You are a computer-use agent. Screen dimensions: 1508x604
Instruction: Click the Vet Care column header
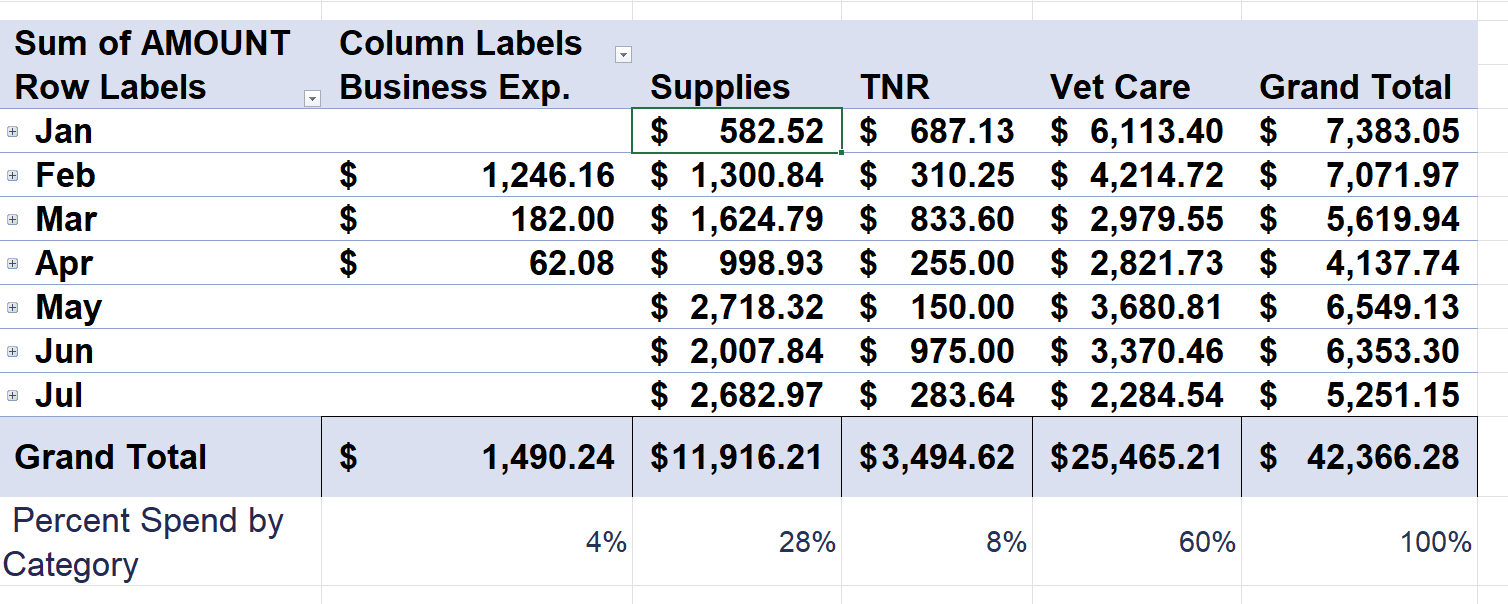[x=1120, y=87]
